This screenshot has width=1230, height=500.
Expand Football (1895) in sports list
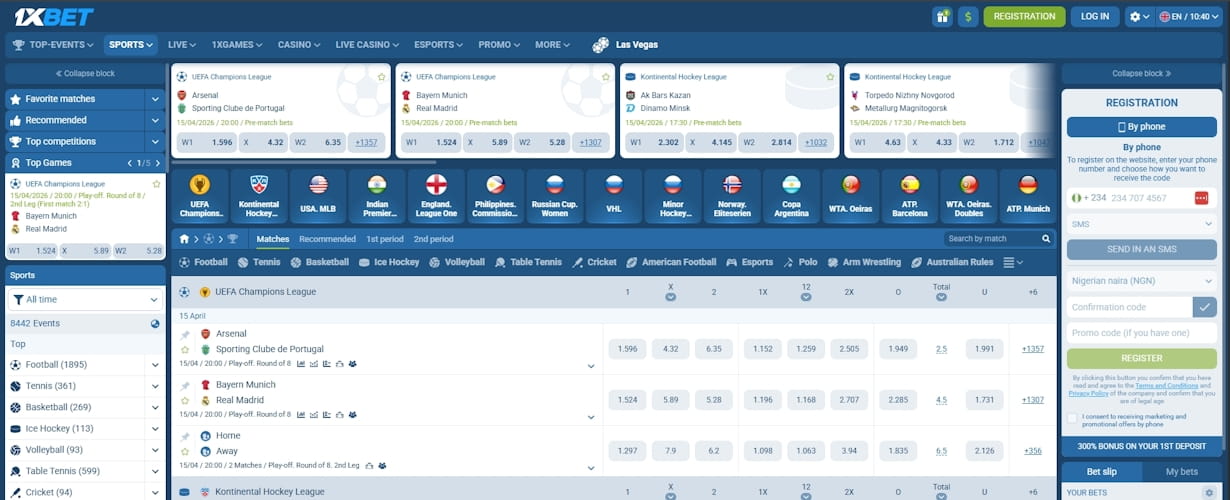[x=155, y=365]
